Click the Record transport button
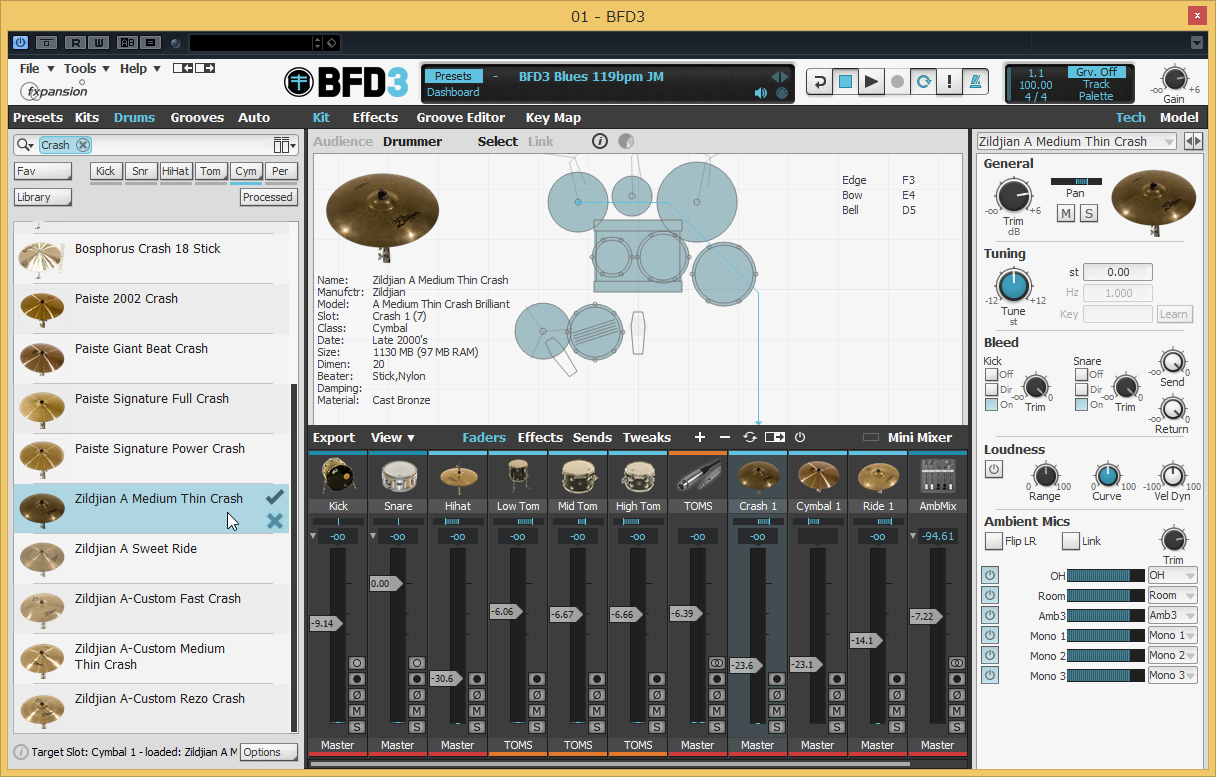The image size is (1216, 777). coord(898,82)
